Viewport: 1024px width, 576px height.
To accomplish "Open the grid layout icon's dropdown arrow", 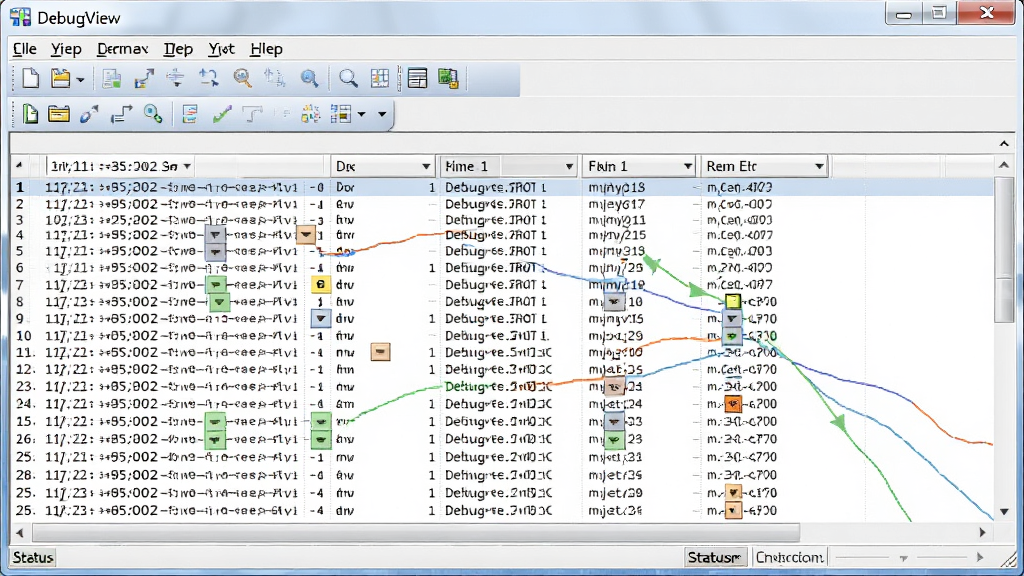I will point(361,115).
